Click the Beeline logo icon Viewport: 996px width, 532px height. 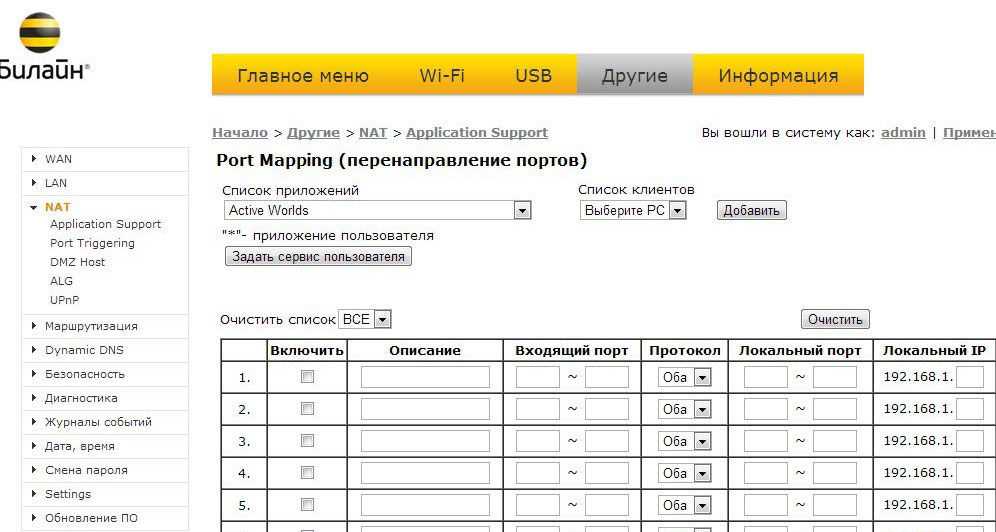[x=39, y=32]
